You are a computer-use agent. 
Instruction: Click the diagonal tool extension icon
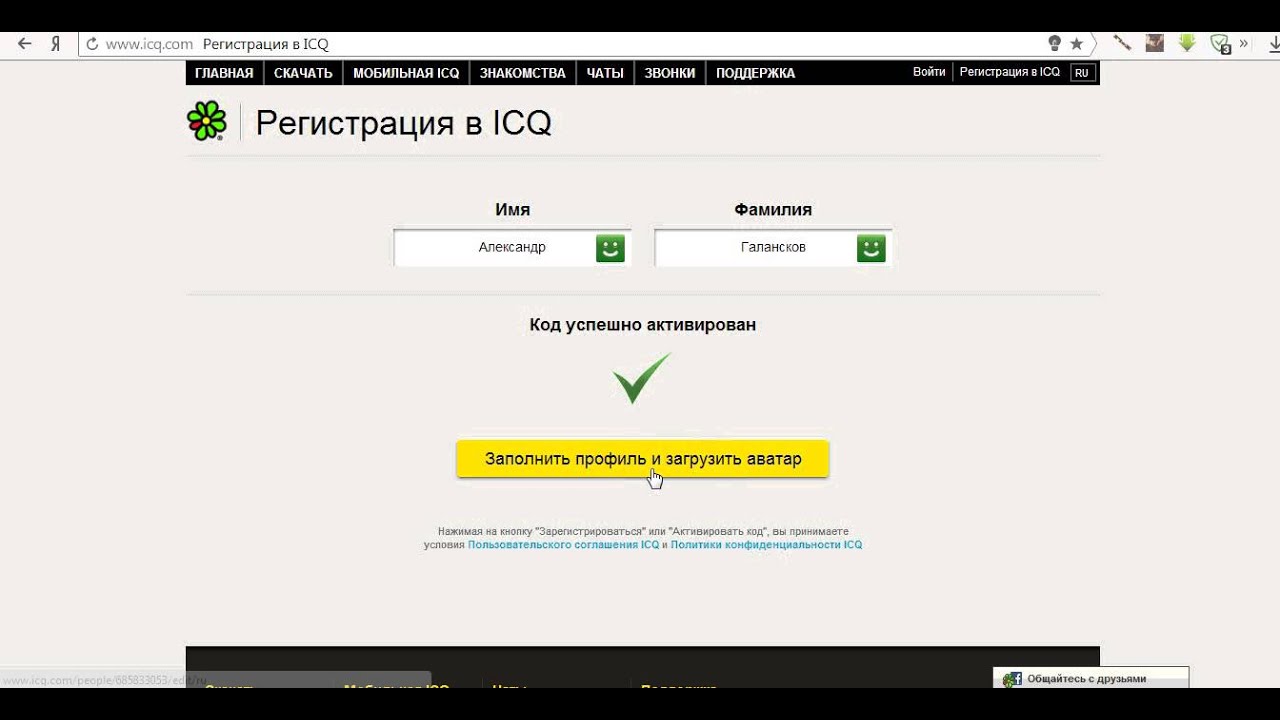tap(1122, 43)
